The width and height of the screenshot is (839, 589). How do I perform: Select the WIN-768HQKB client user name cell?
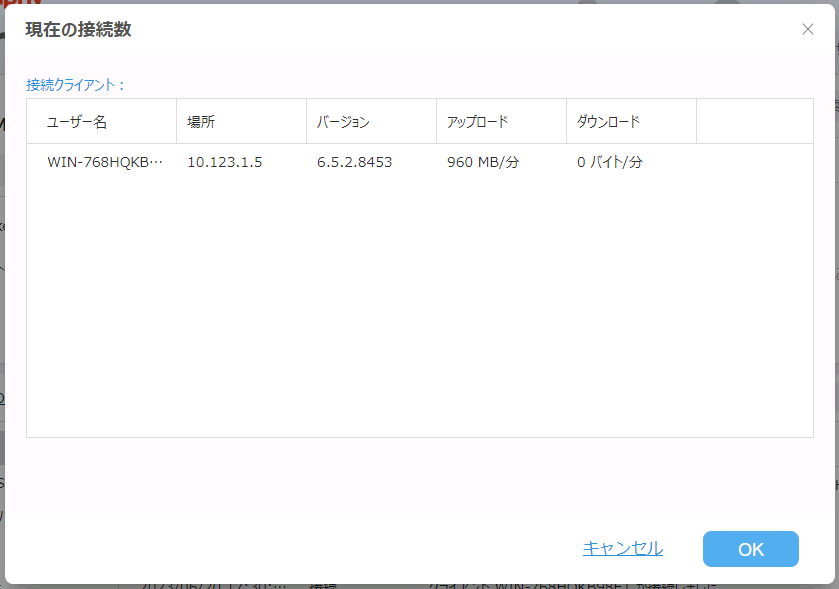(104, 162)
